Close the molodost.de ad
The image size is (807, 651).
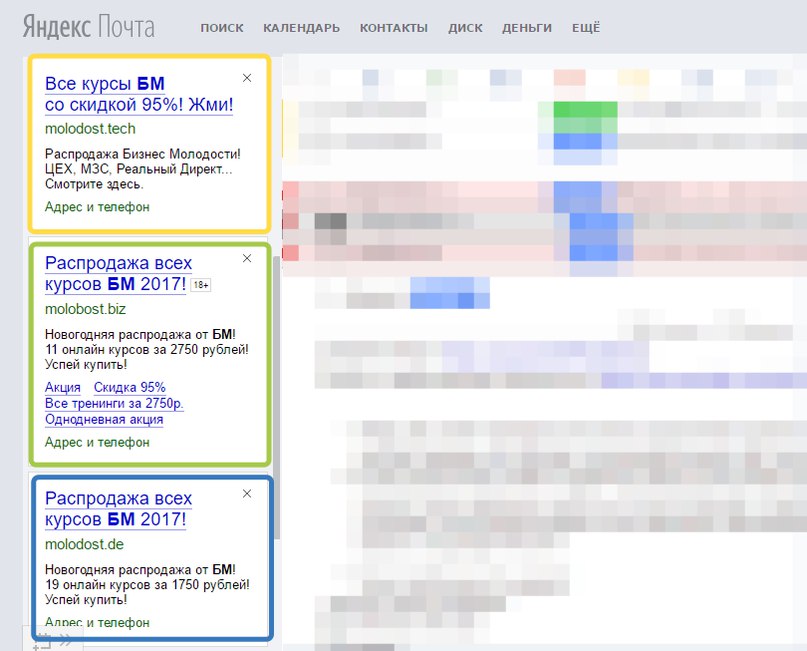[x=247, y=494]
